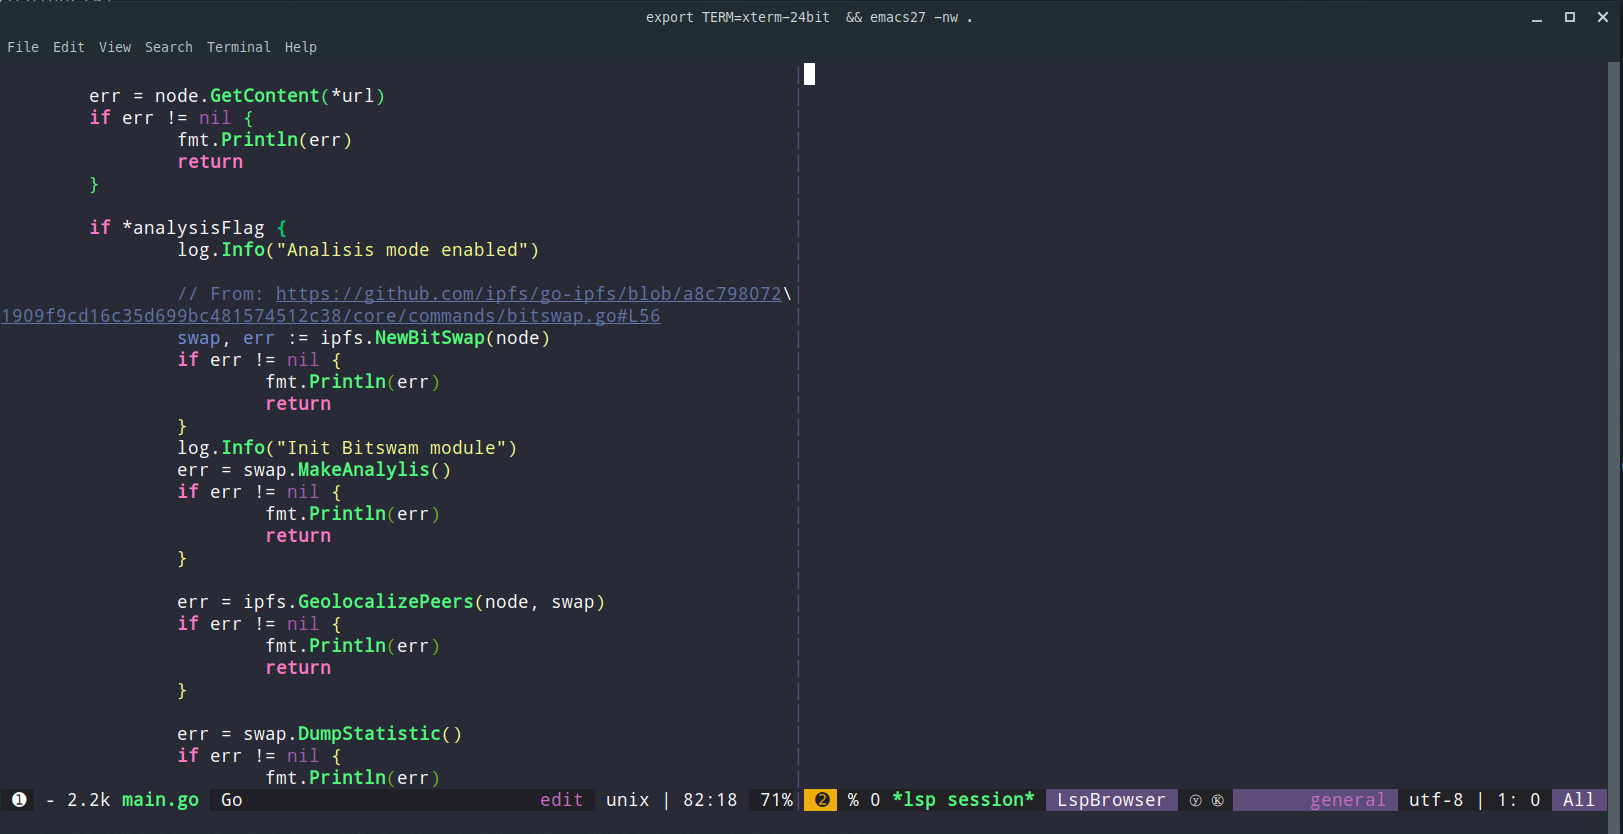Click the circled Y minor-mode icon
The width and height of the screenshot is (1623, 834).
click(1196, 801)
